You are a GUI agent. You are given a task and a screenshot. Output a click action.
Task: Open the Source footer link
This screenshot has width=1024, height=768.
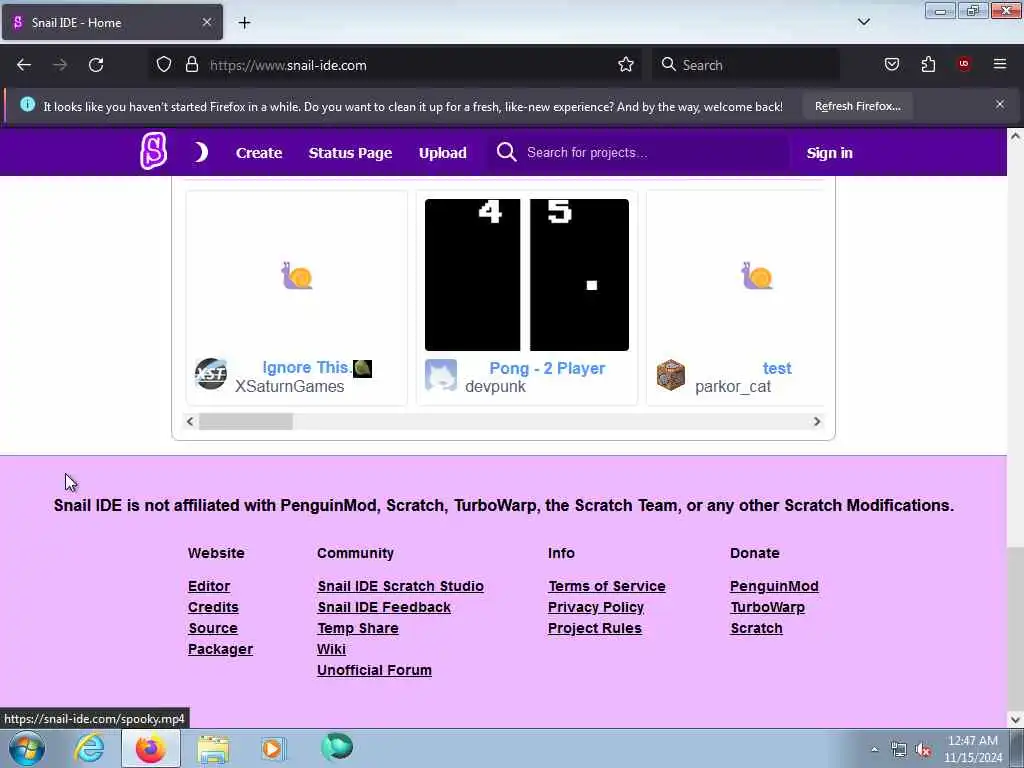tap(213, 628)
